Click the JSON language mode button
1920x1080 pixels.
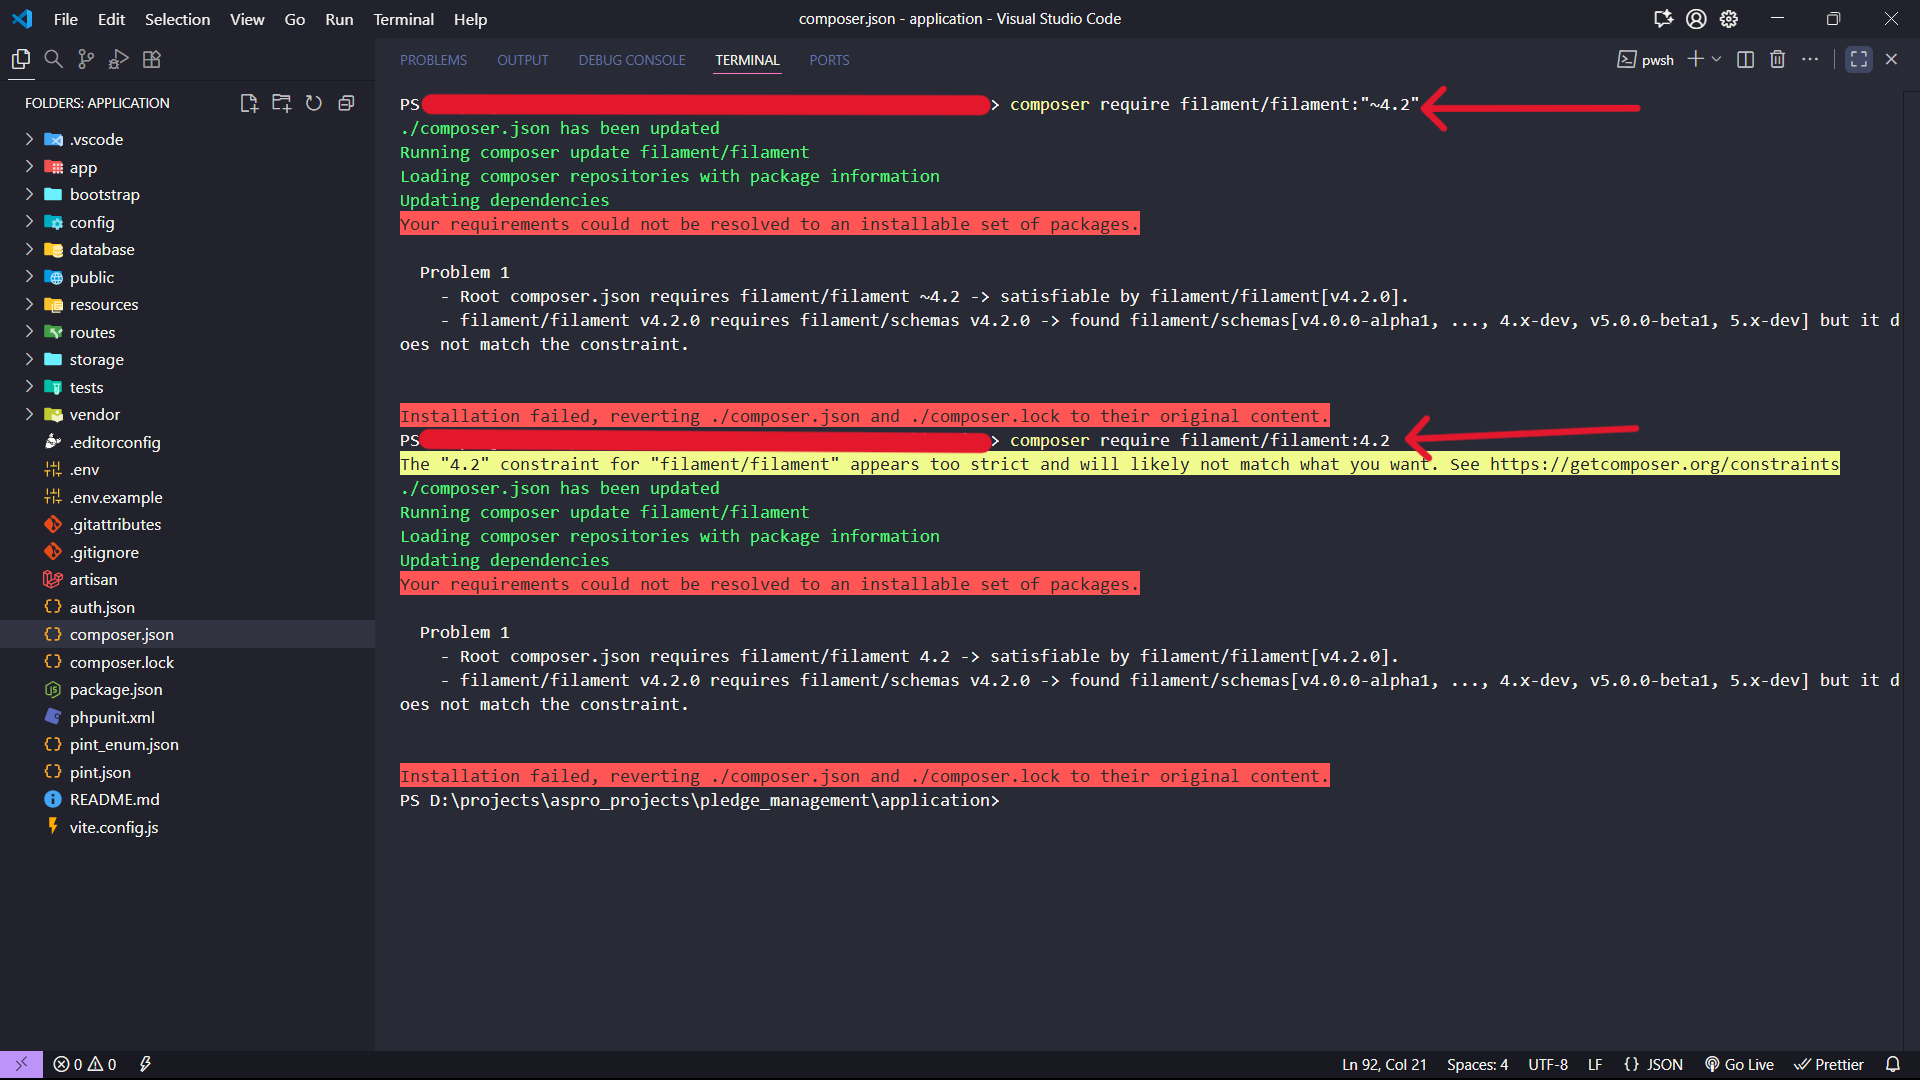pos(1653,1064)
